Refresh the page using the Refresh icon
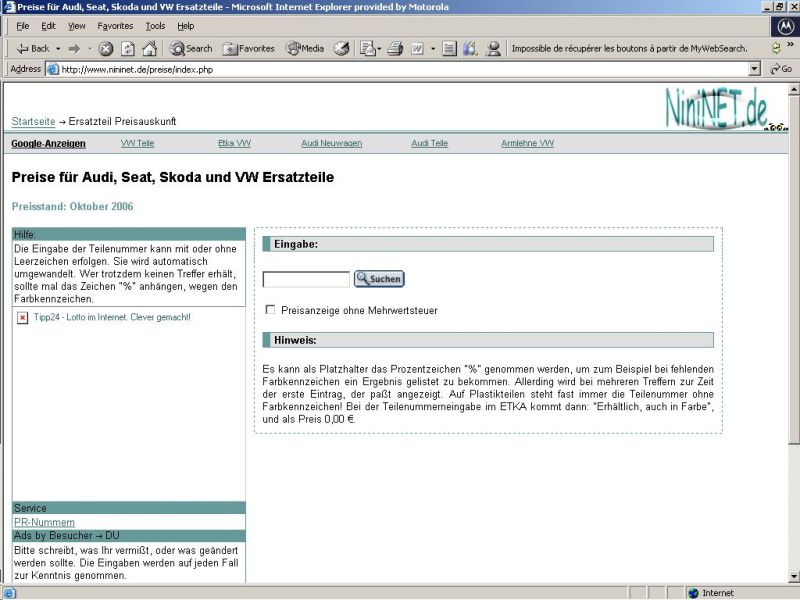 pos(128,48)
